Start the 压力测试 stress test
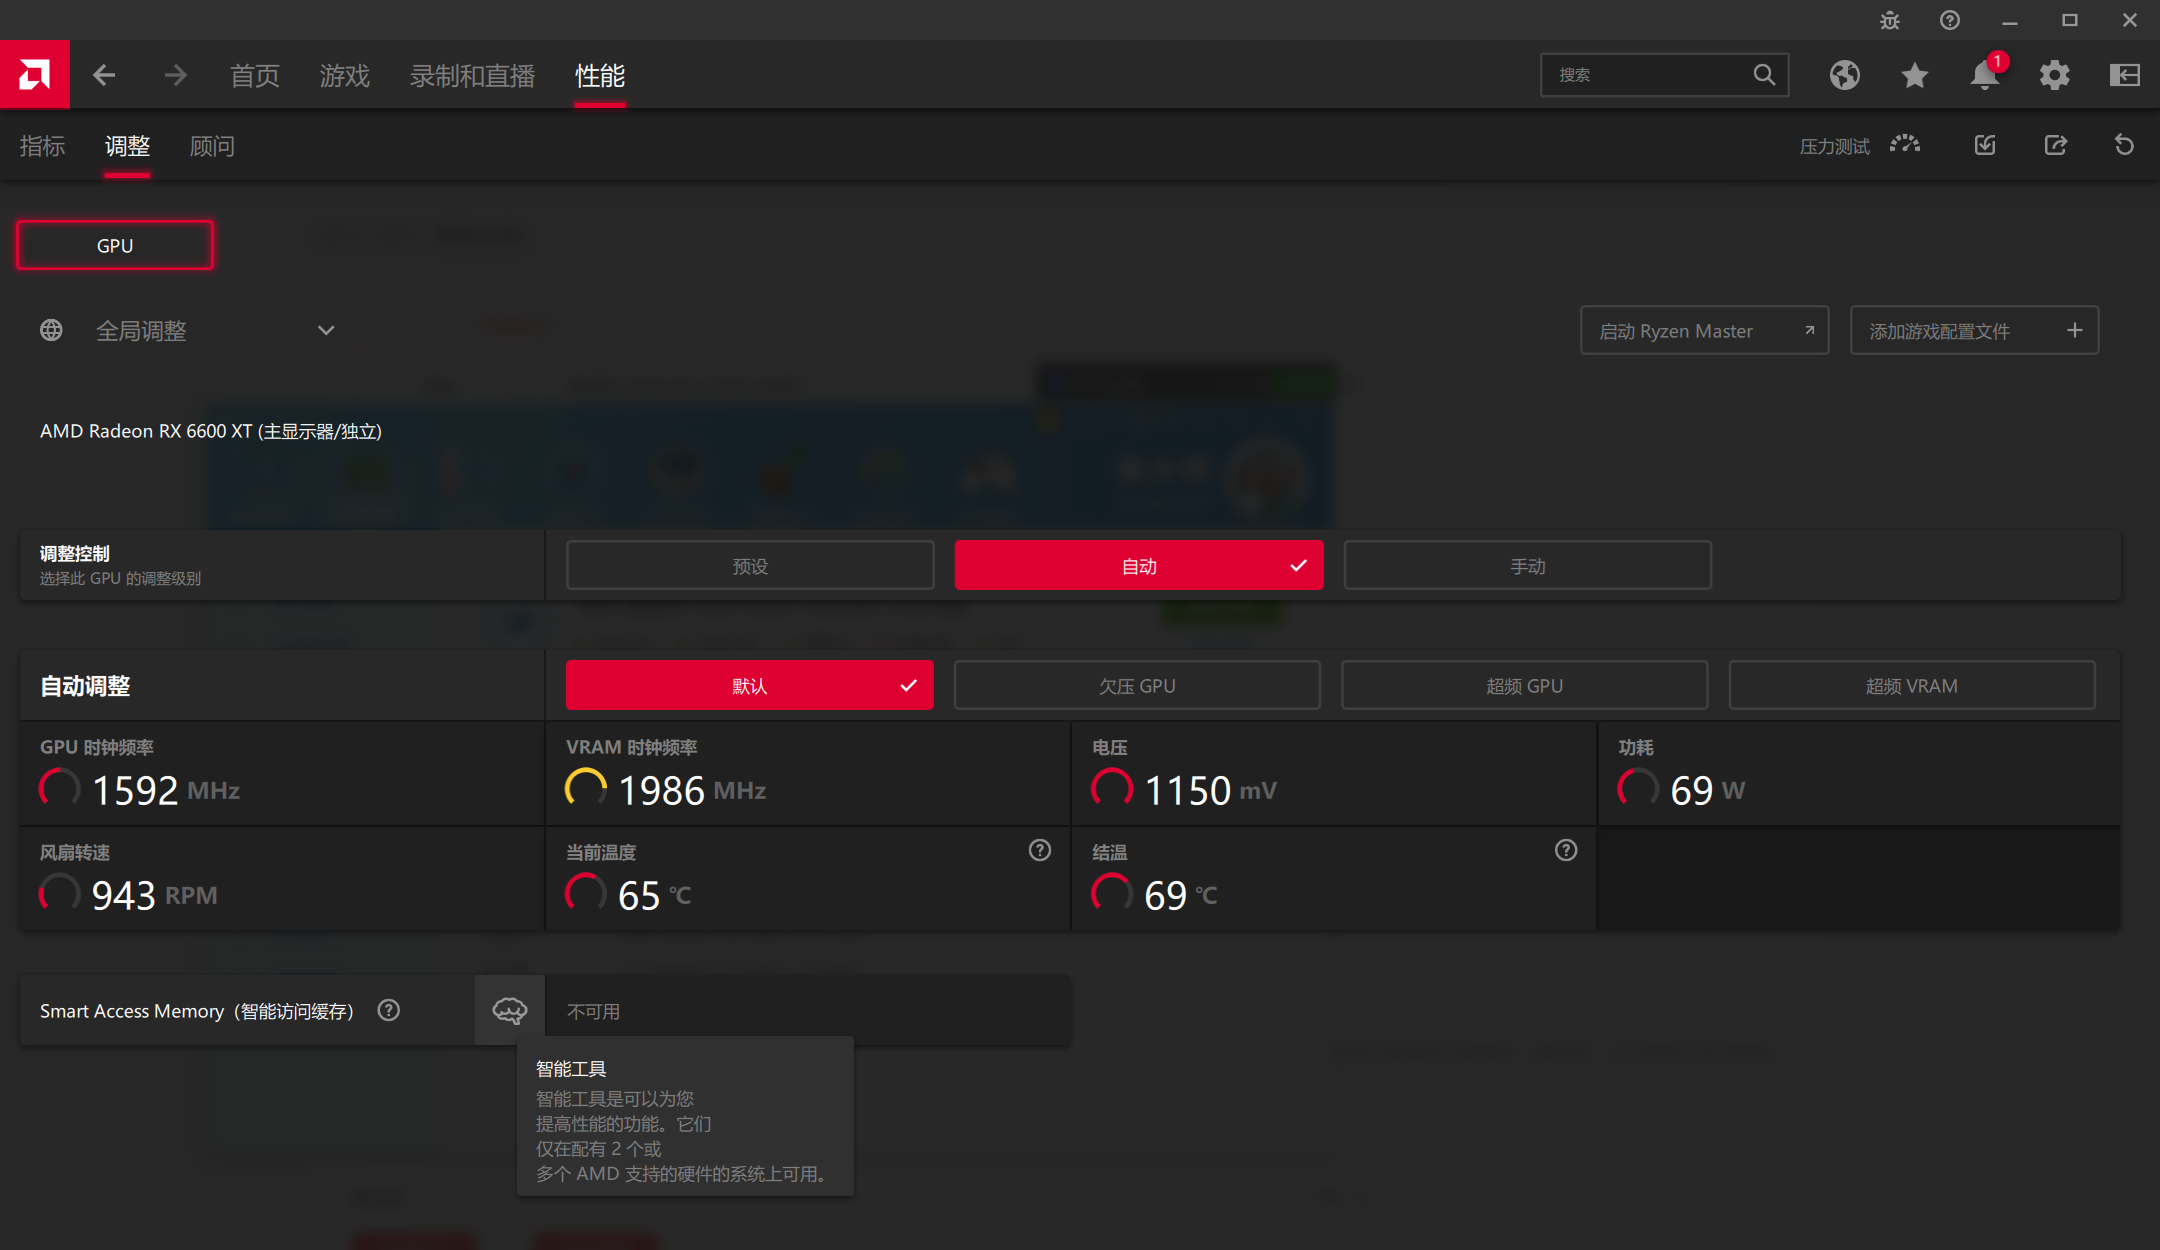This screenshot has height=1250, width=2160. click(x=1835, y=147)
